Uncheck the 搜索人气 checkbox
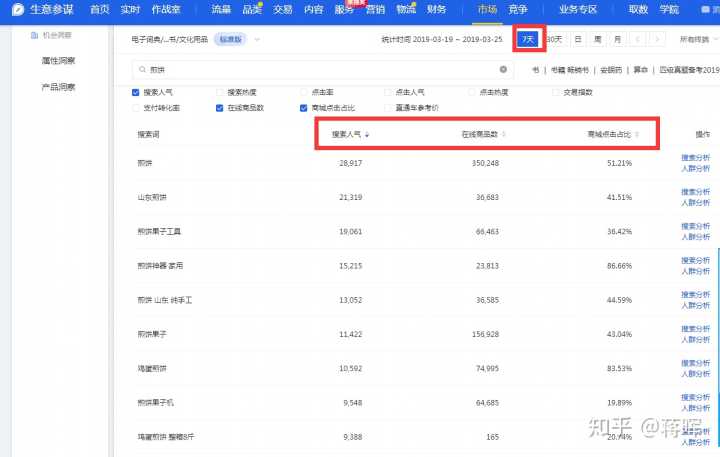720x457 pixels. [x=136, y=92]
